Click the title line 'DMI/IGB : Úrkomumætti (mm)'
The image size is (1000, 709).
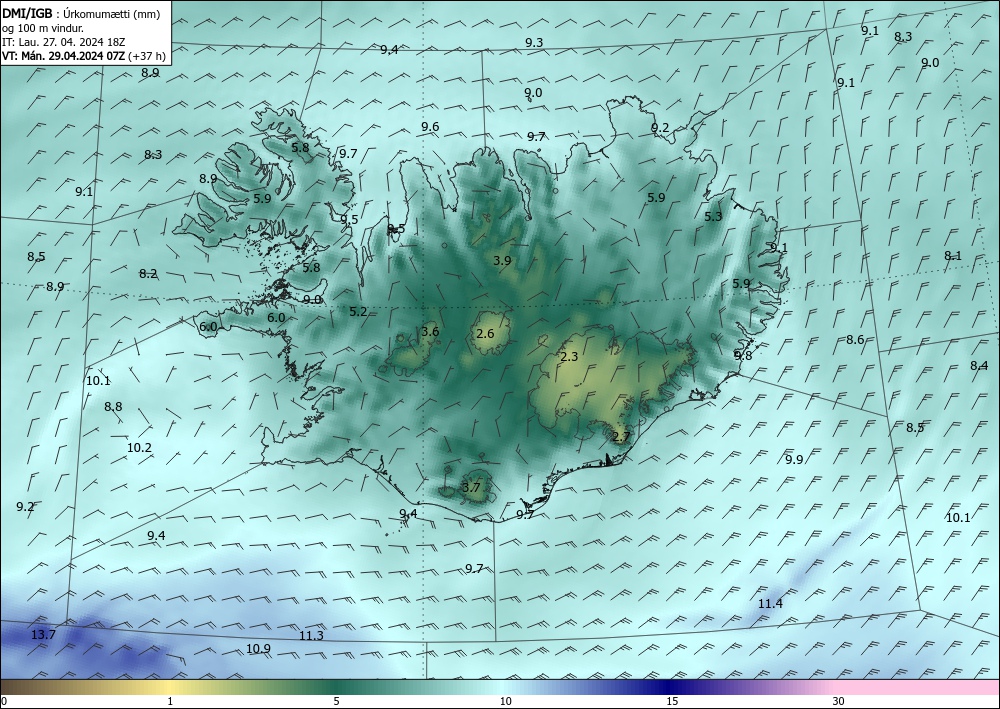81,14
